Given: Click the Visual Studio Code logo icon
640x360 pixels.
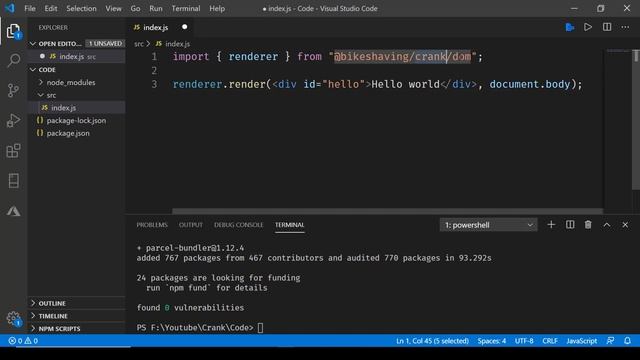Looking at the screenshot, I should [x=10, y=8].
